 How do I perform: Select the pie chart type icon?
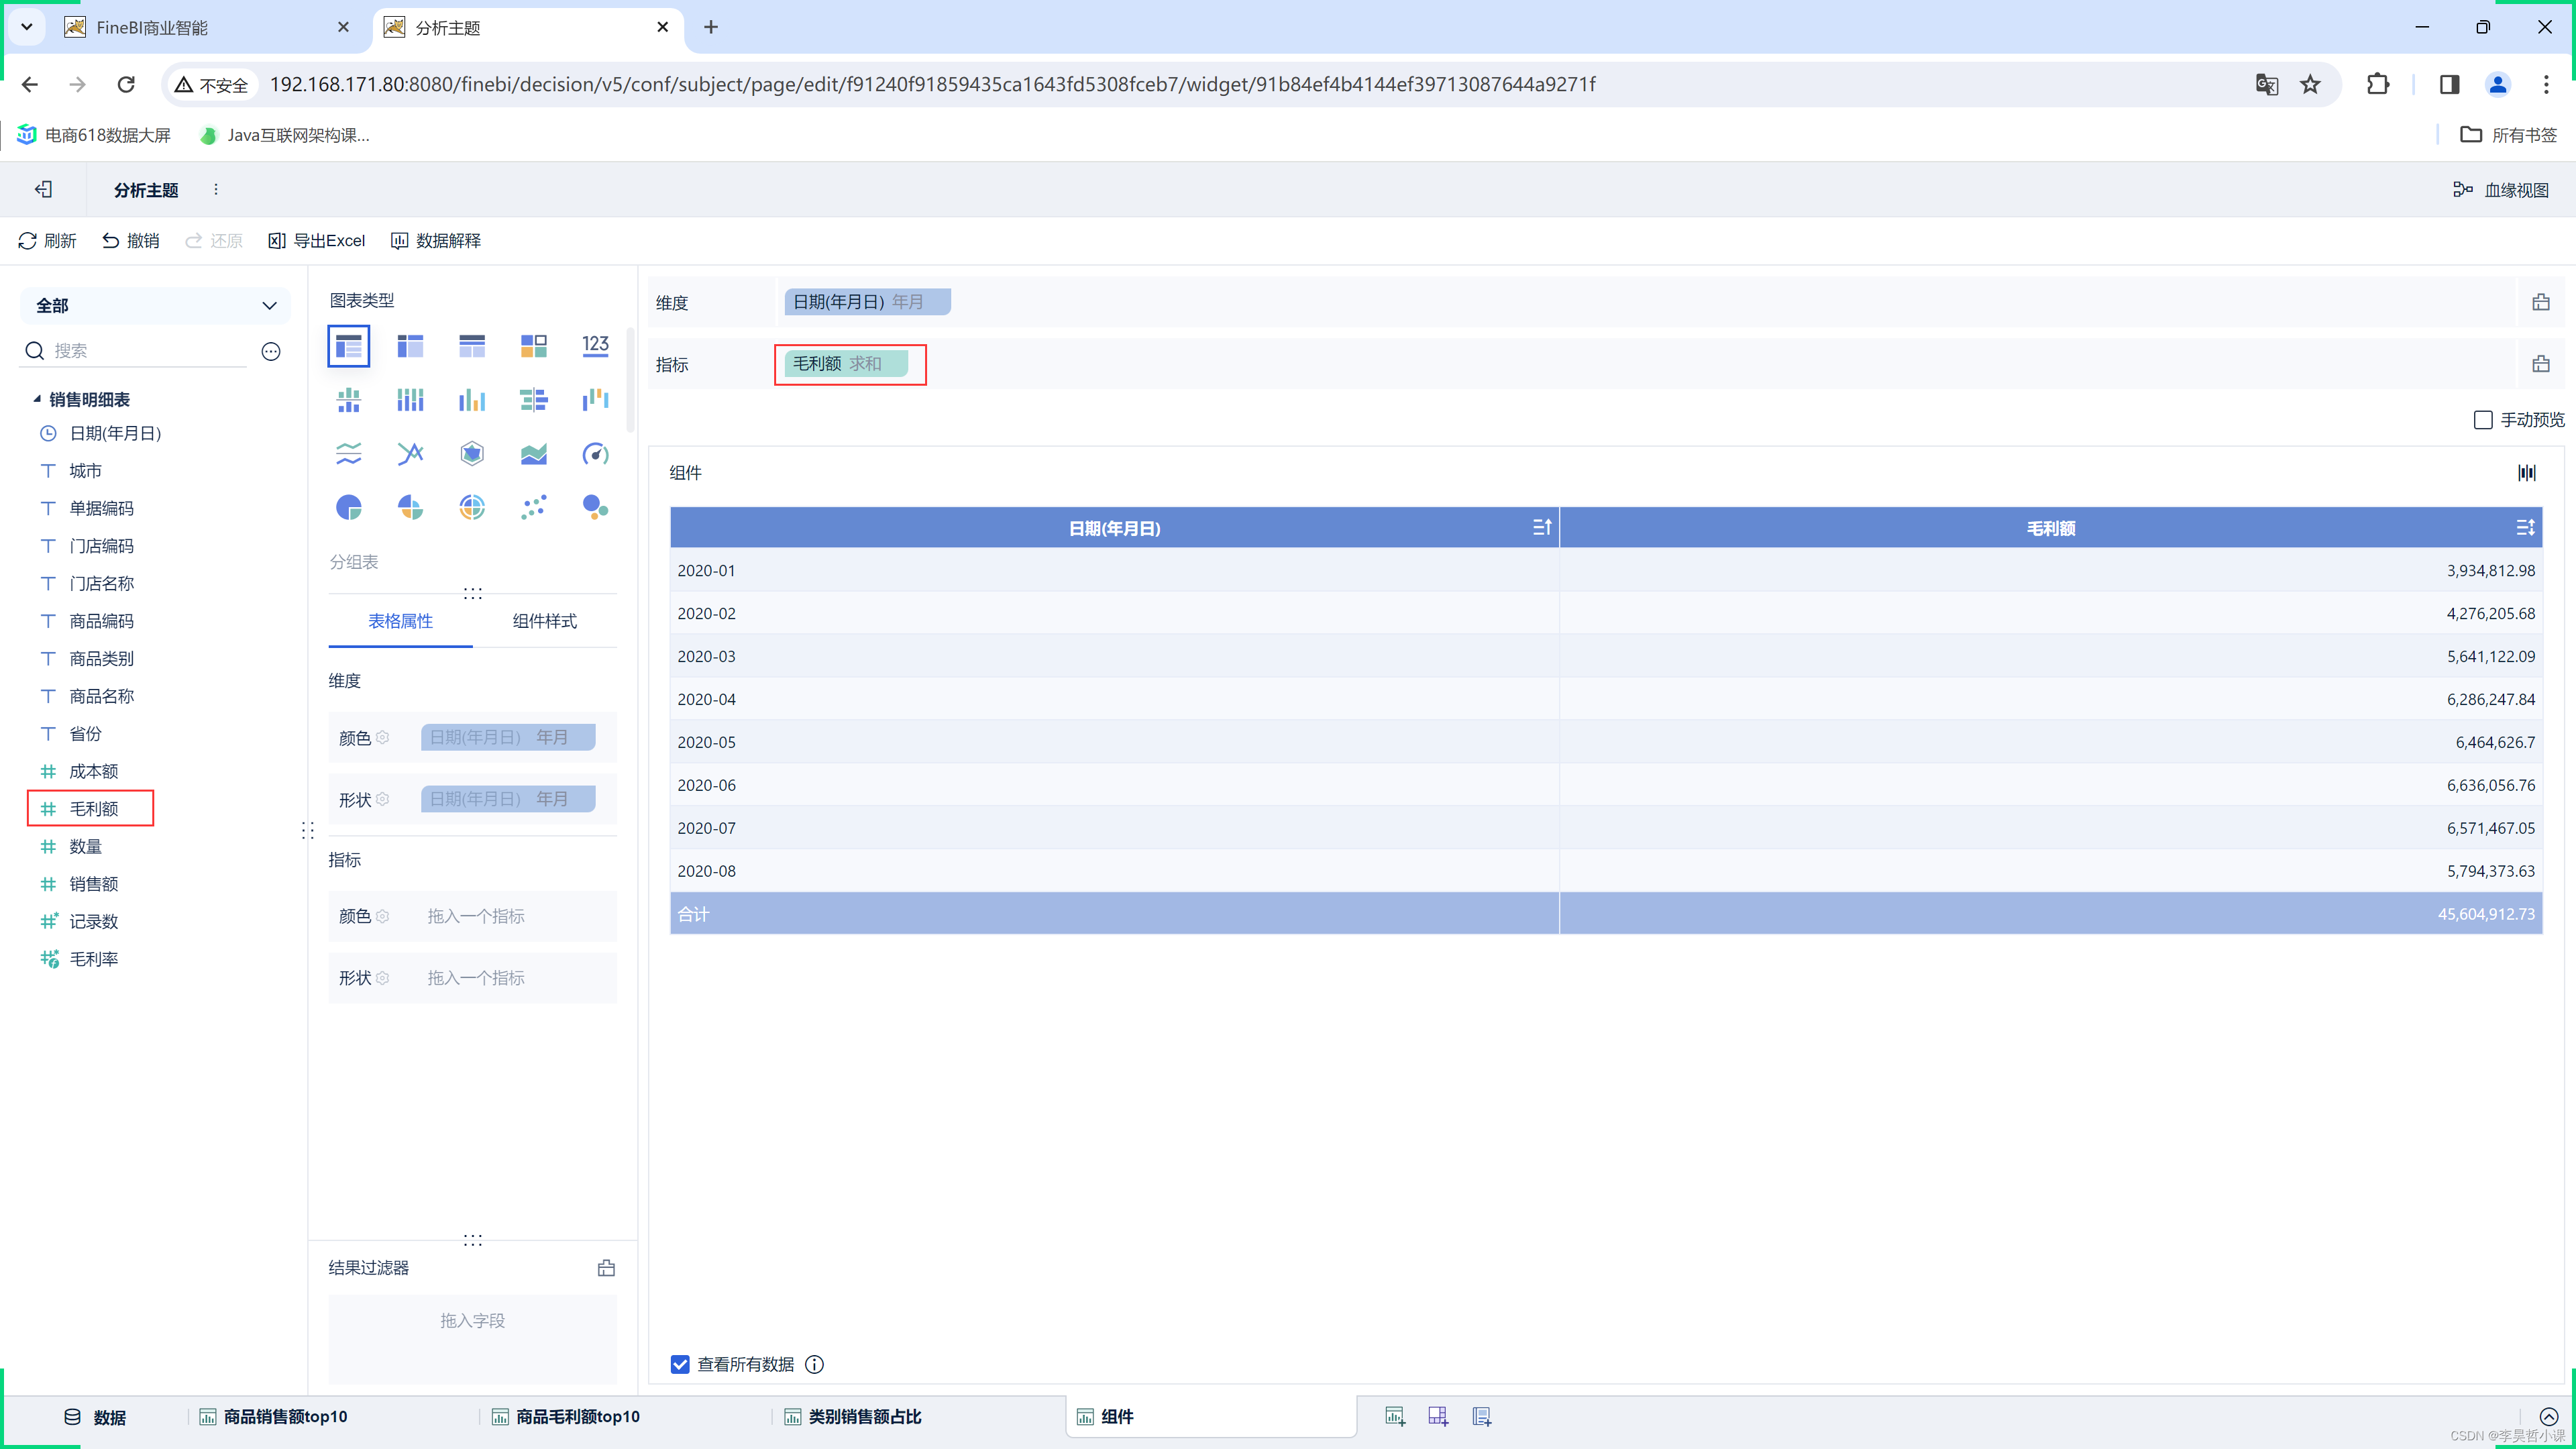tap(348, 508)
